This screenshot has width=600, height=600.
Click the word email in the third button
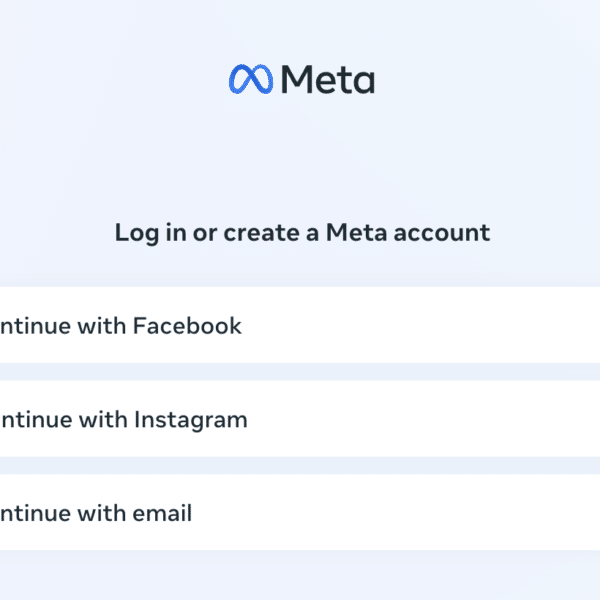coord(162,513)
